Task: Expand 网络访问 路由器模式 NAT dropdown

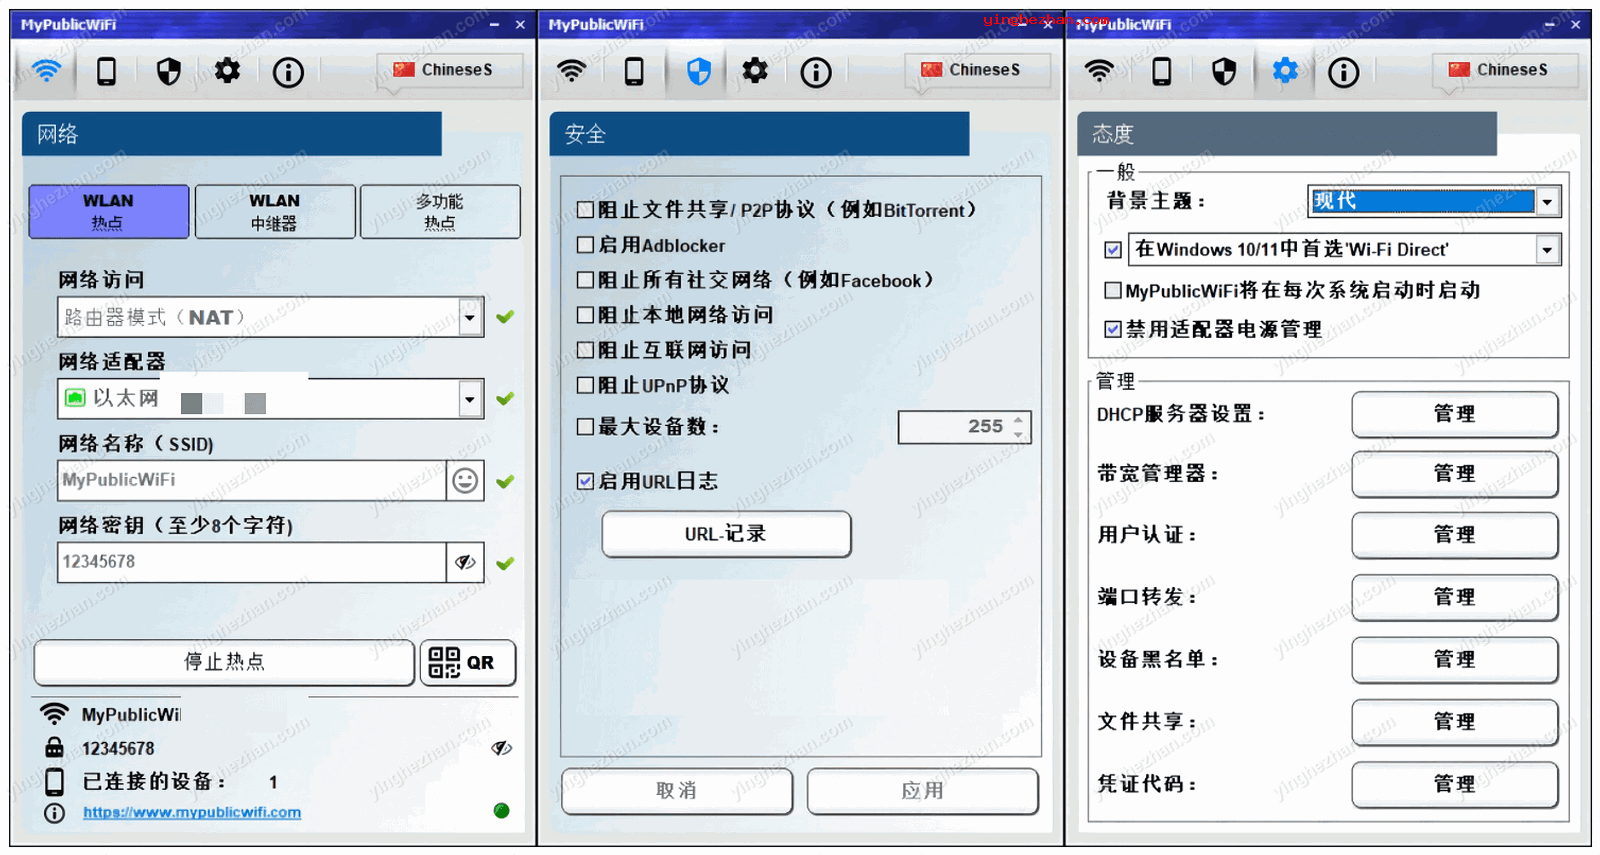Action: click(x=470, y=318)
